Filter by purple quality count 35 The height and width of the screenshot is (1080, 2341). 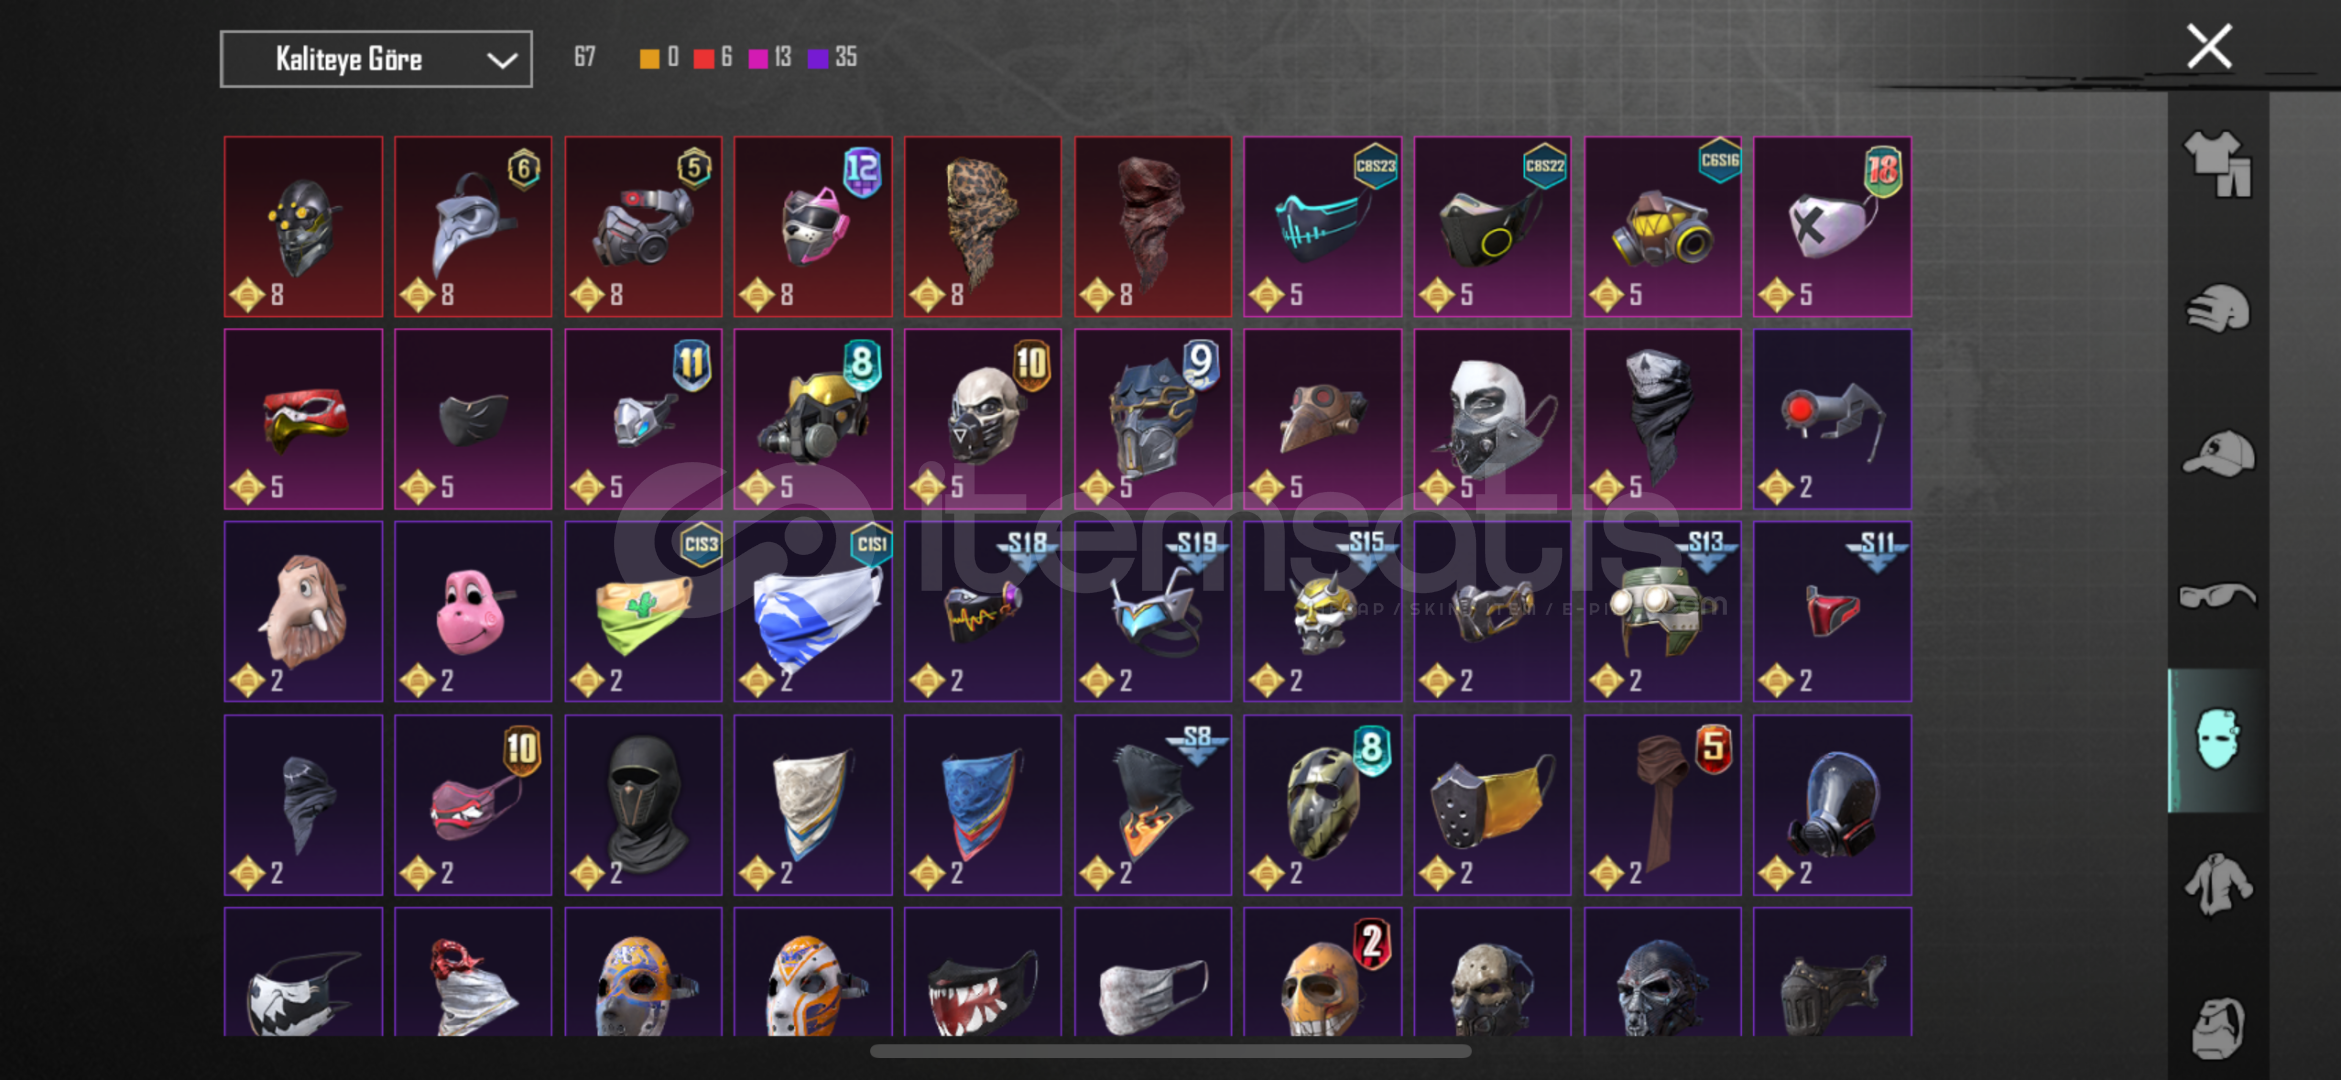tap(832, 58)
